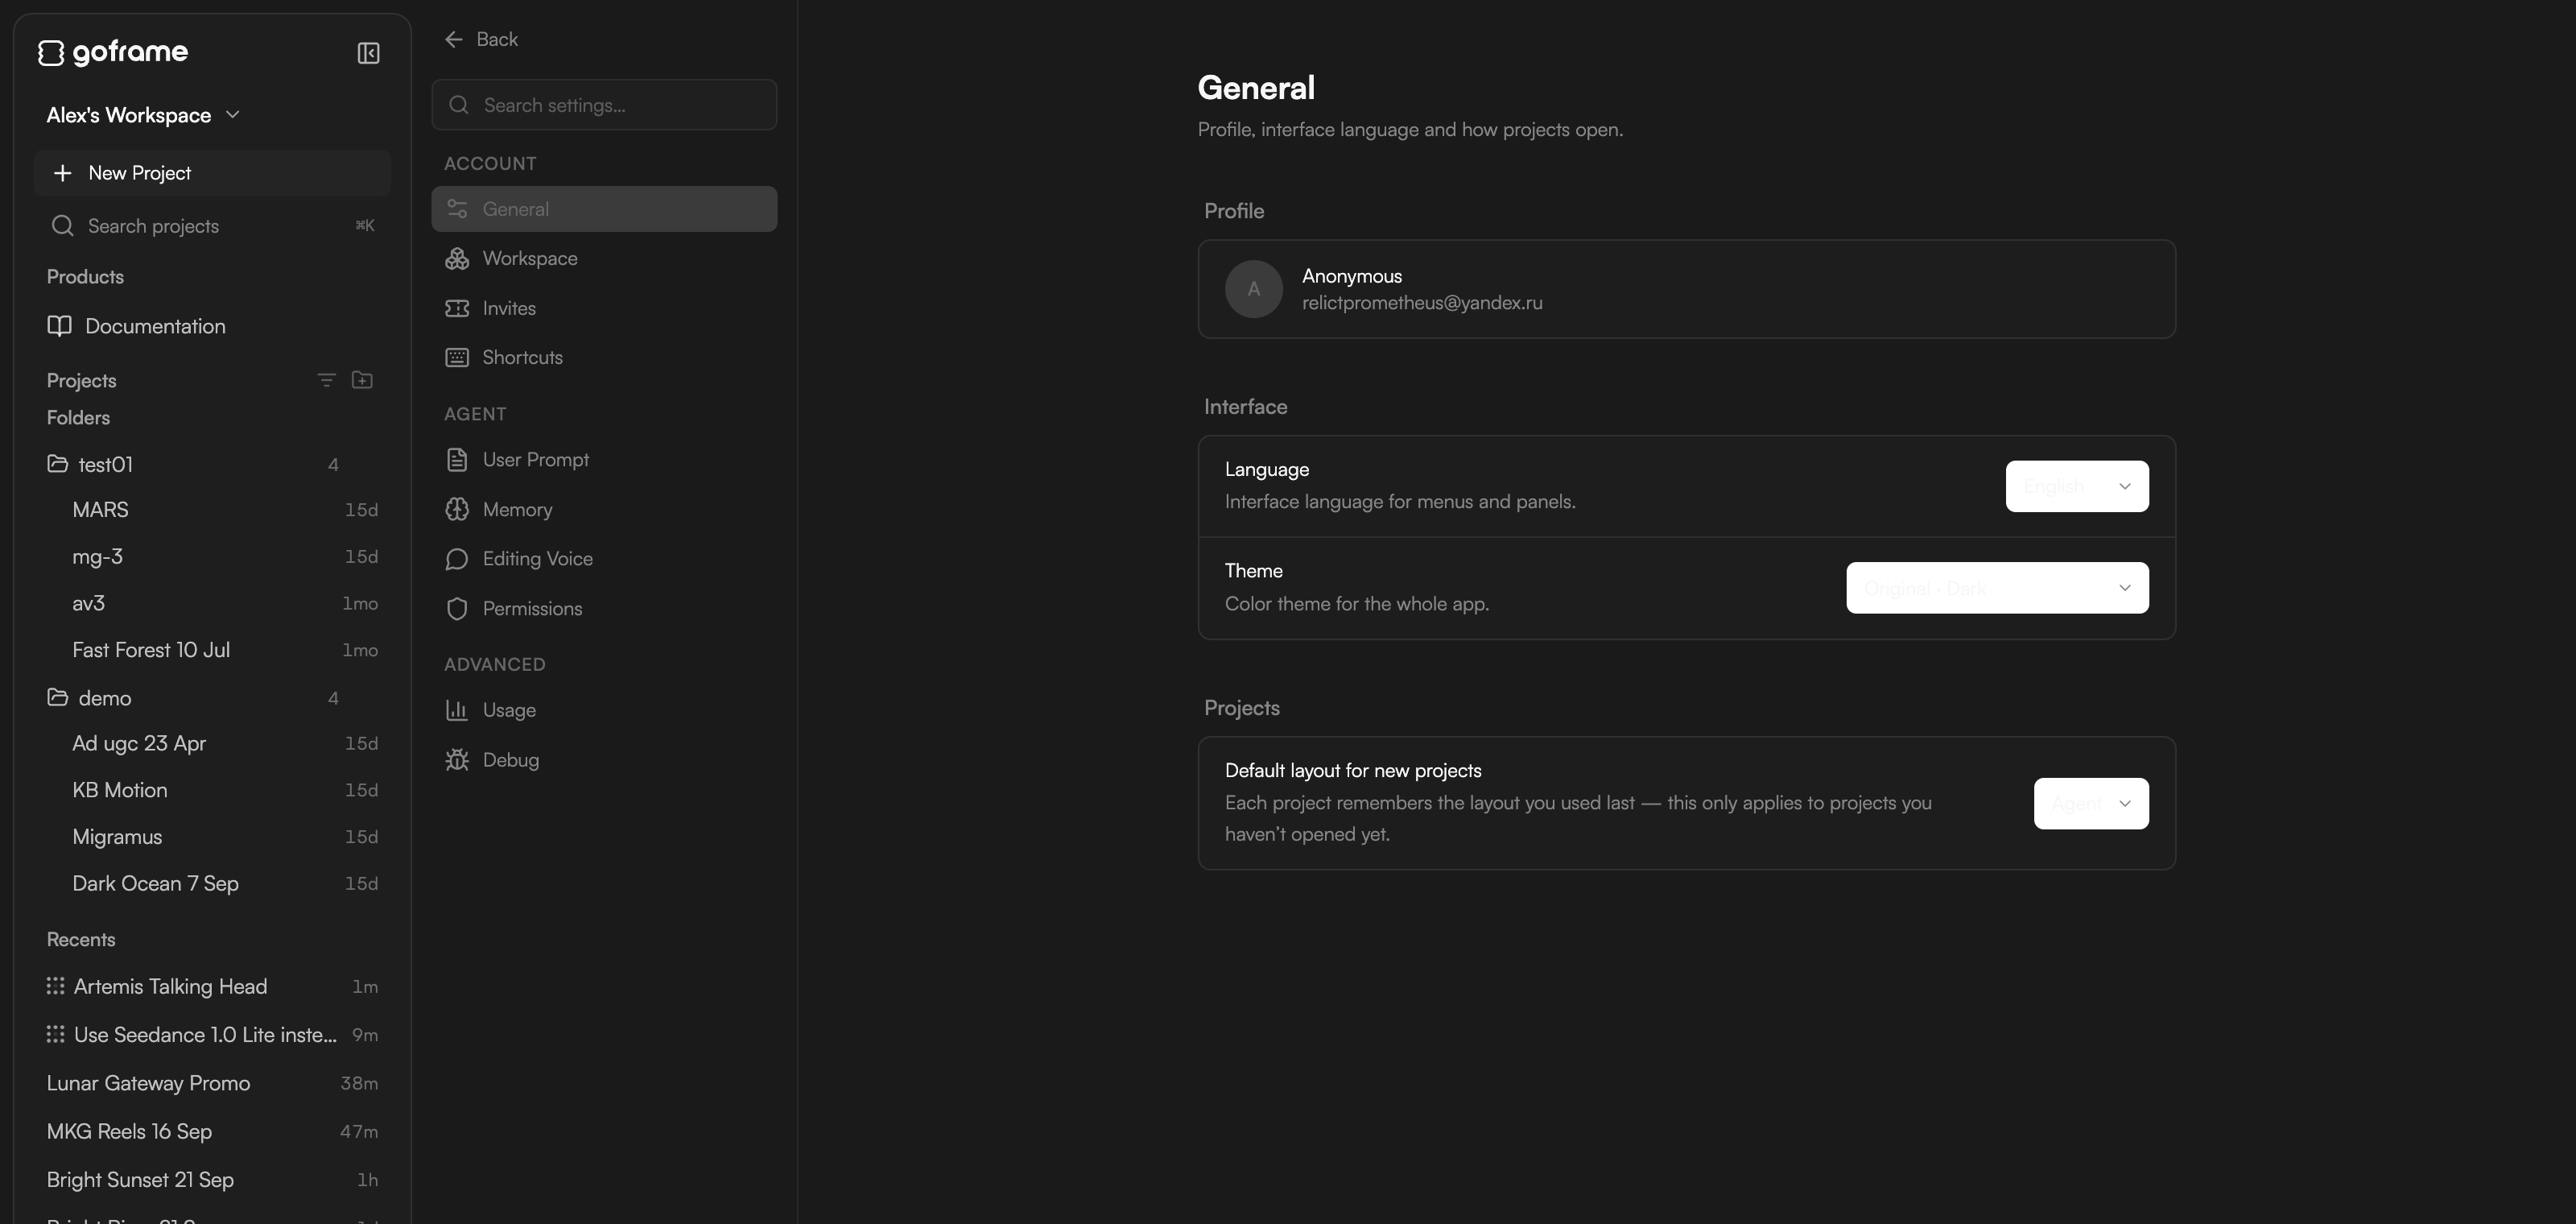Open Dark Ocean 7 Sep project
2576x1224 pixels.
pyautogui.click(x=212, y=884)
